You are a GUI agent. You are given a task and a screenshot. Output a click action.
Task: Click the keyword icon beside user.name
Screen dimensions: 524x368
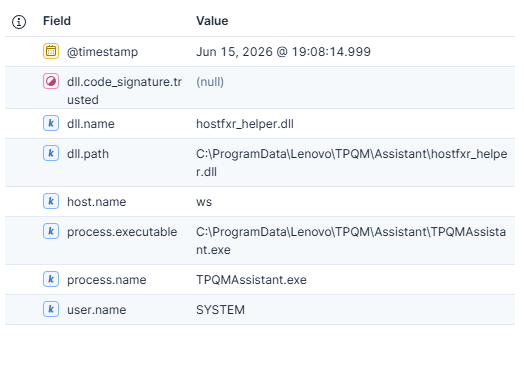click(x=51, y=309)
